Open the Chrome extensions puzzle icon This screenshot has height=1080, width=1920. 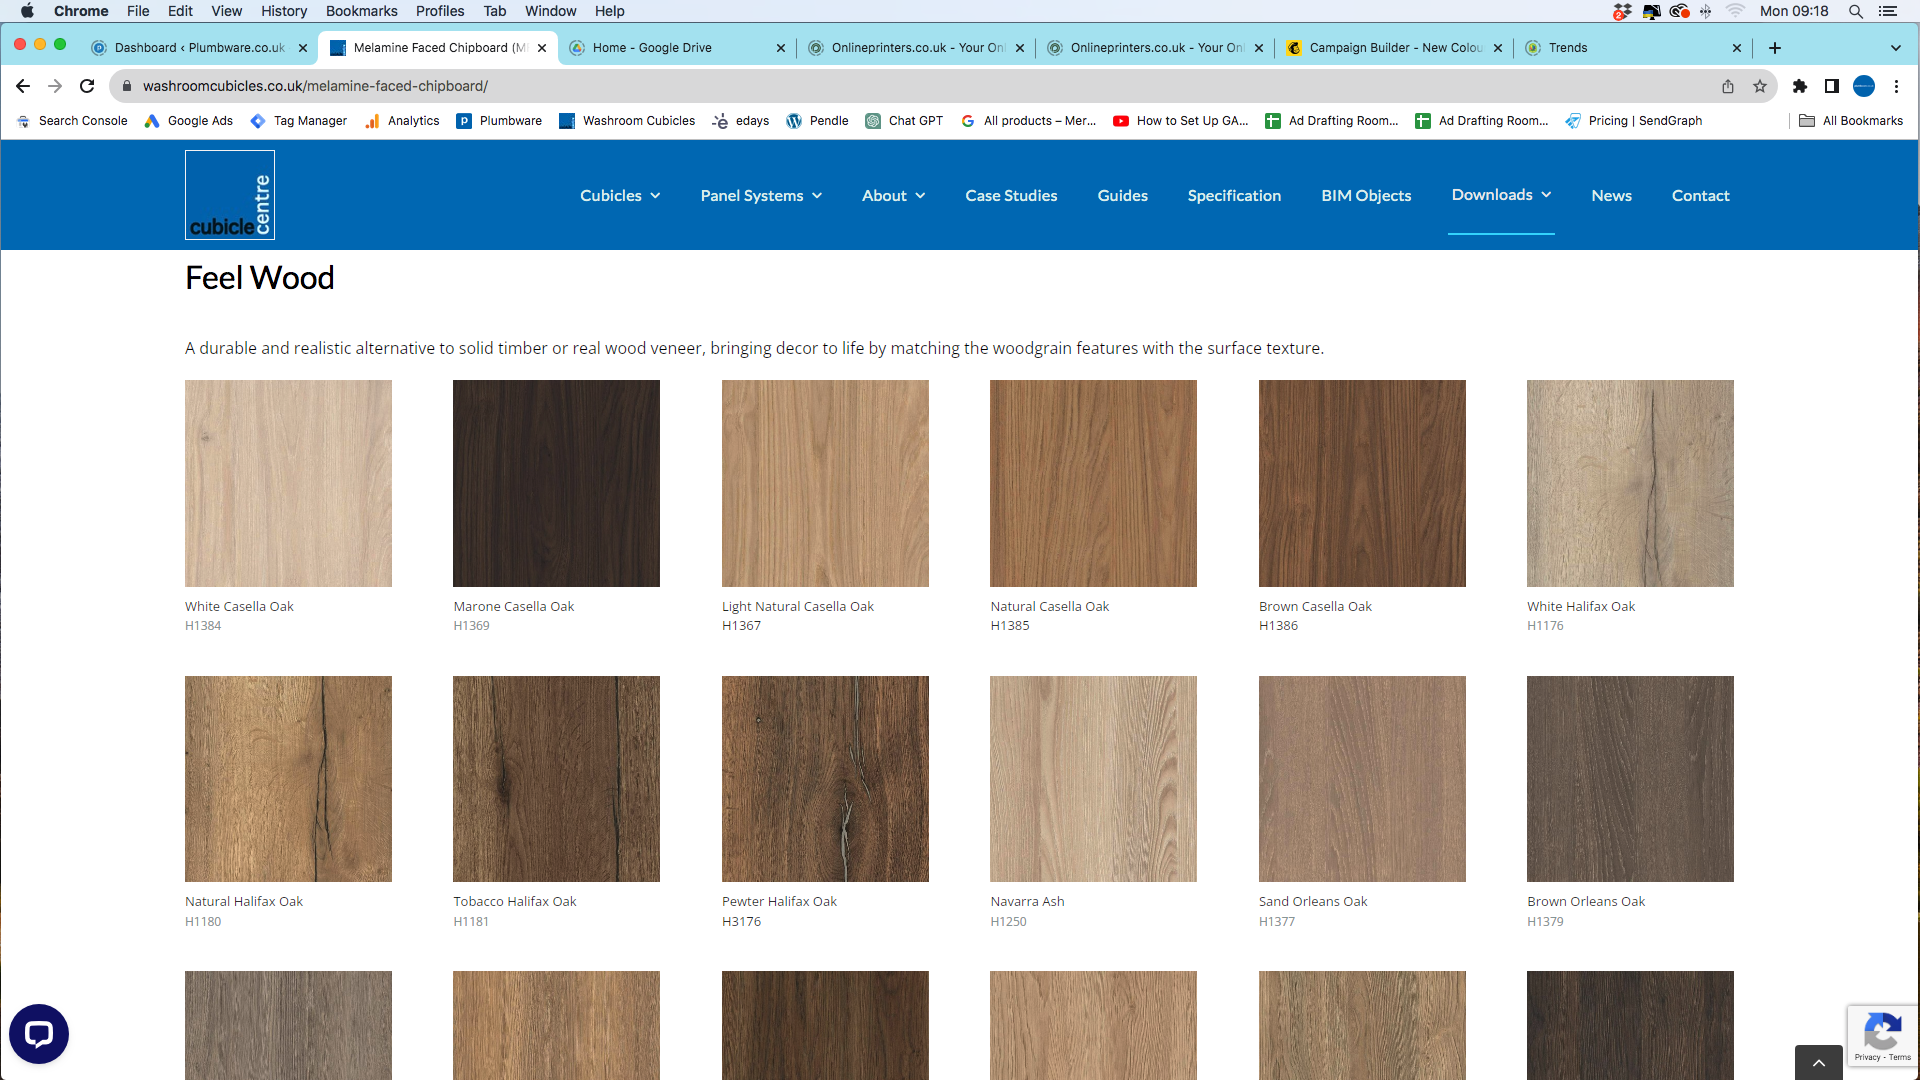(1800, 86)
